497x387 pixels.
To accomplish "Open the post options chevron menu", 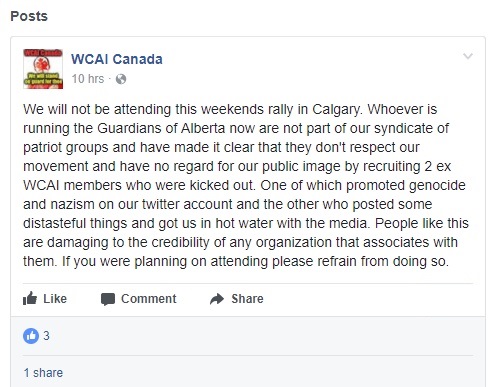I will click(468, 56).
